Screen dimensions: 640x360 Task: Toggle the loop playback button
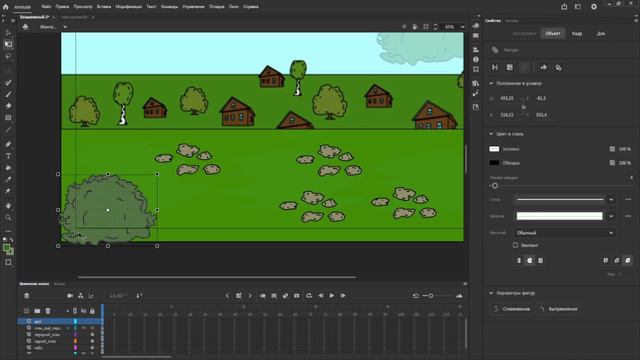tap(309, 296)
